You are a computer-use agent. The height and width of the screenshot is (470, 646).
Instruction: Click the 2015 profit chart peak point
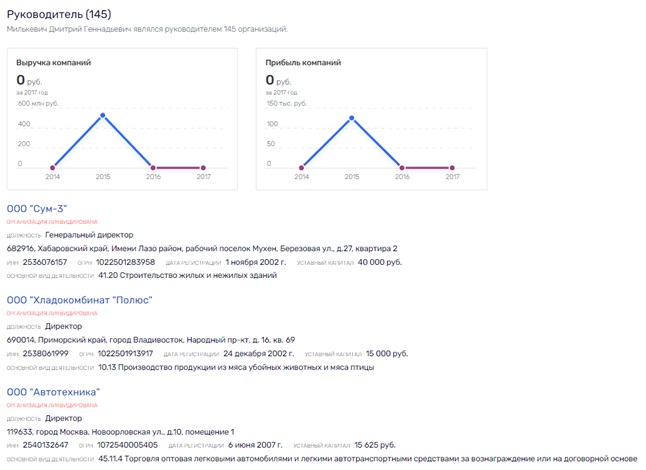coord(351,118)
